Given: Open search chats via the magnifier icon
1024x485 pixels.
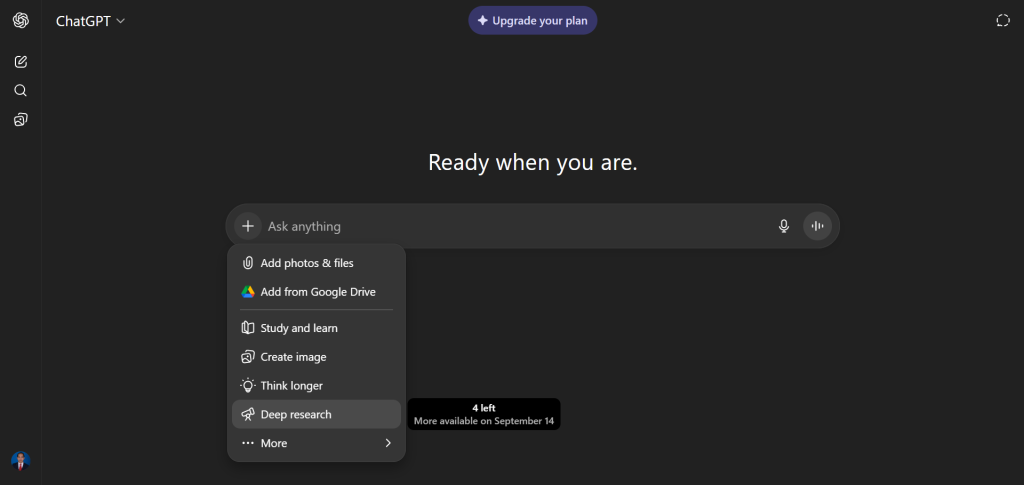Looking at the screenshot, I should click(20, 90).
